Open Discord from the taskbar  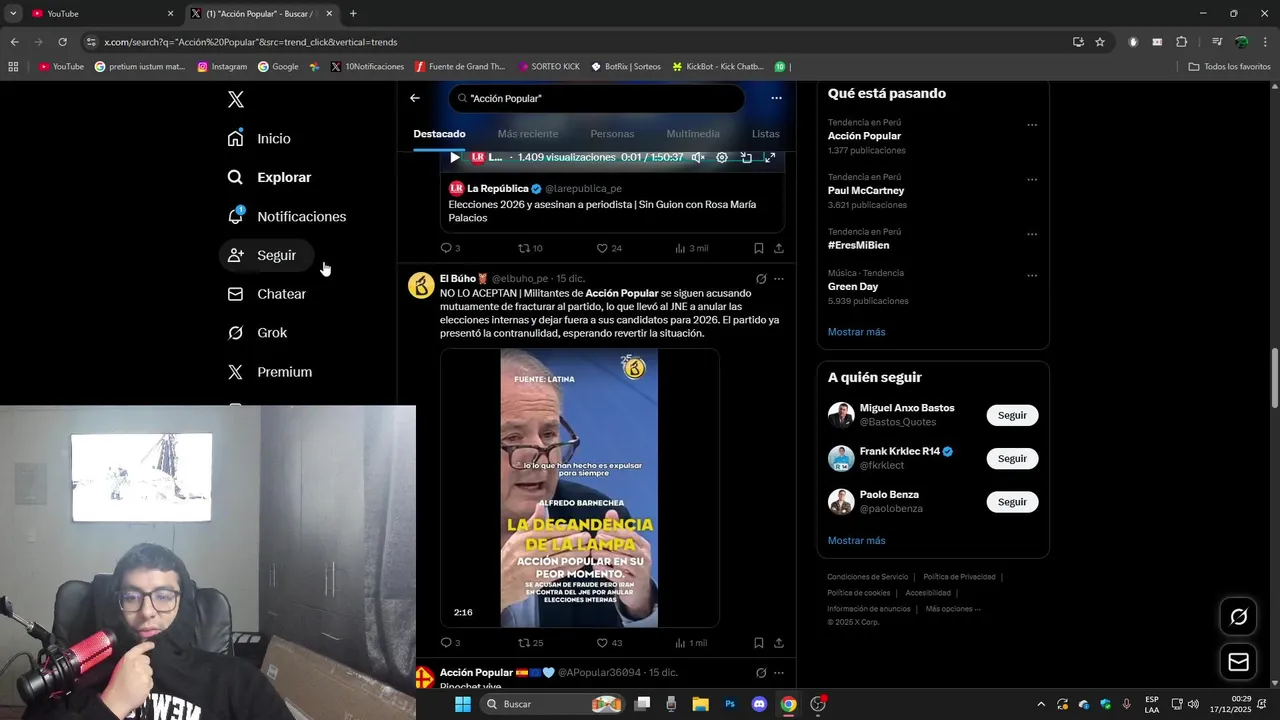(x=759, y=704)
